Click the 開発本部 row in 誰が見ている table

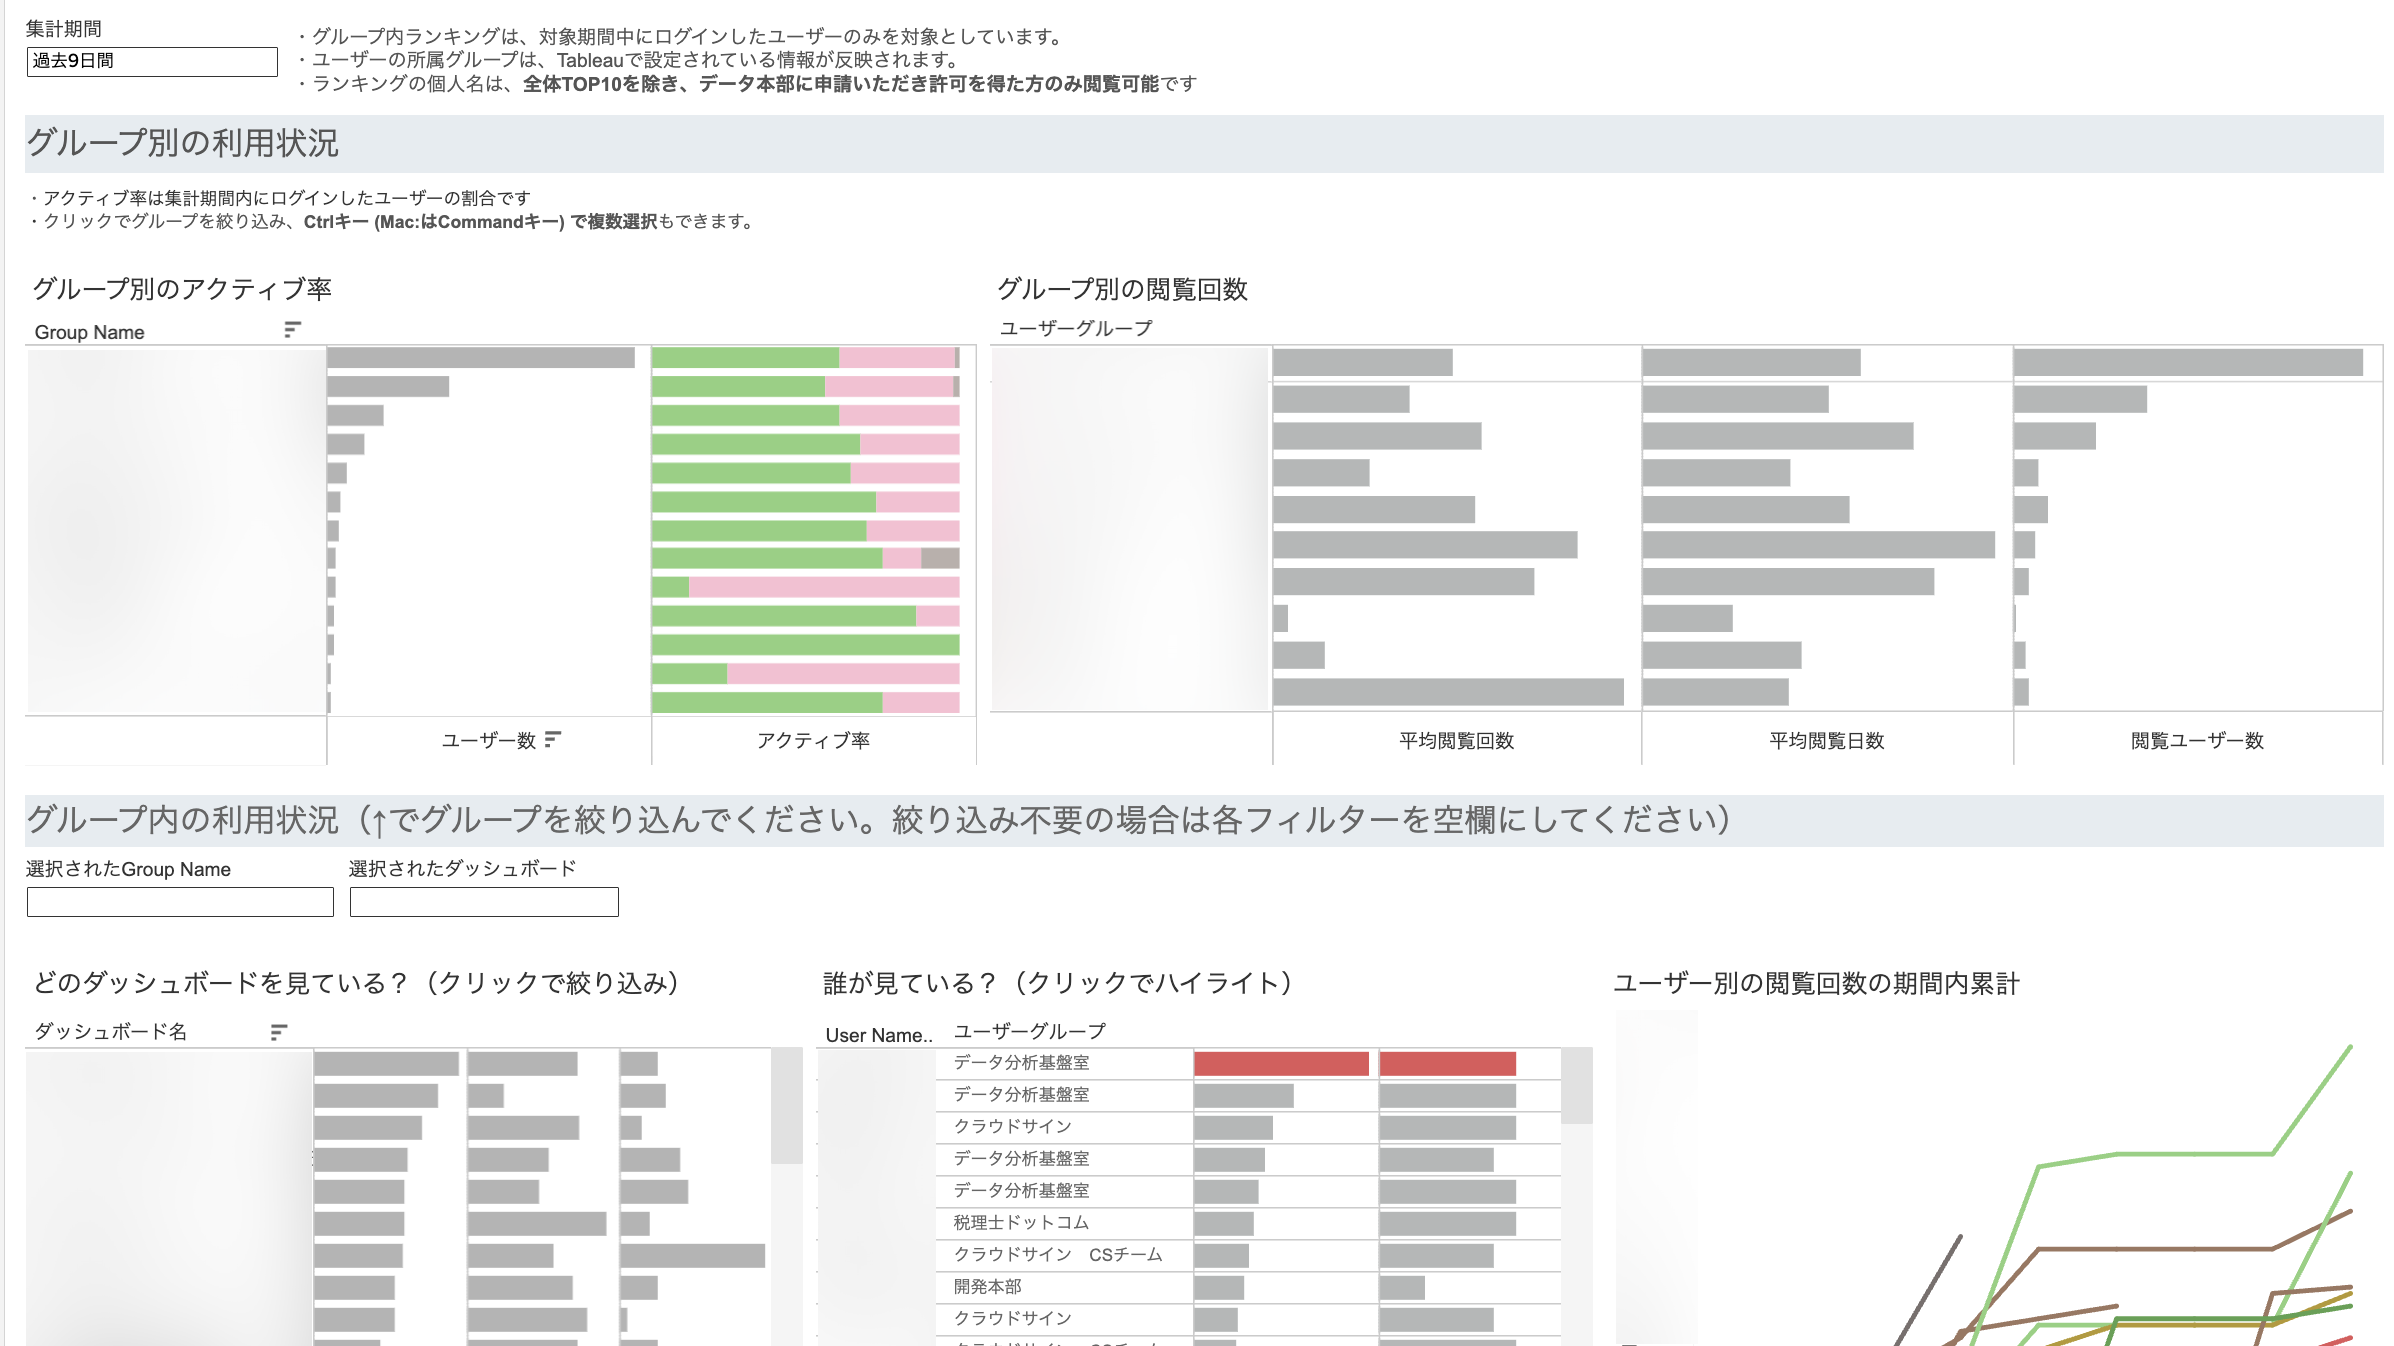click(x=990, y=1288)
